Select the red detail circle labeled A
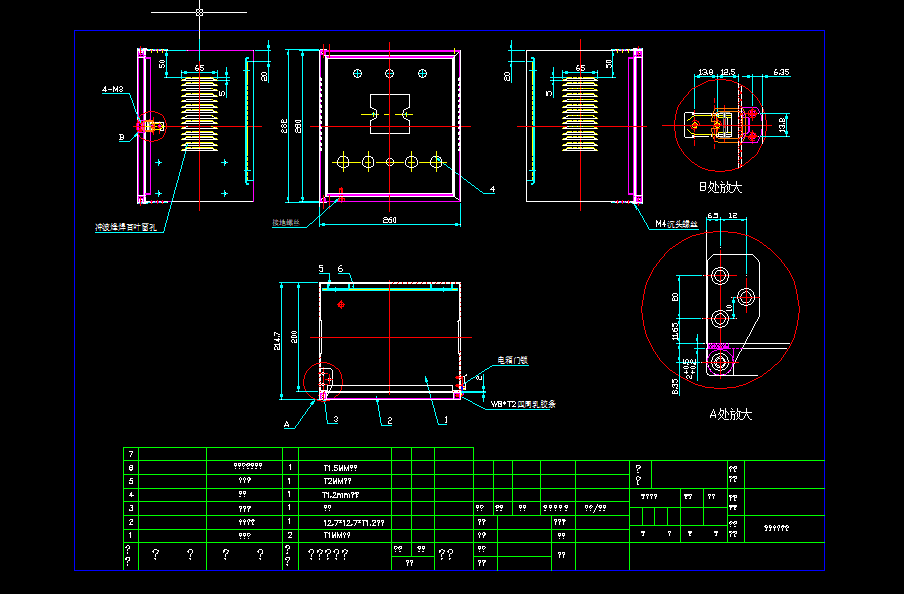This screenshot has width=904, height=594. tap(323, 381)
